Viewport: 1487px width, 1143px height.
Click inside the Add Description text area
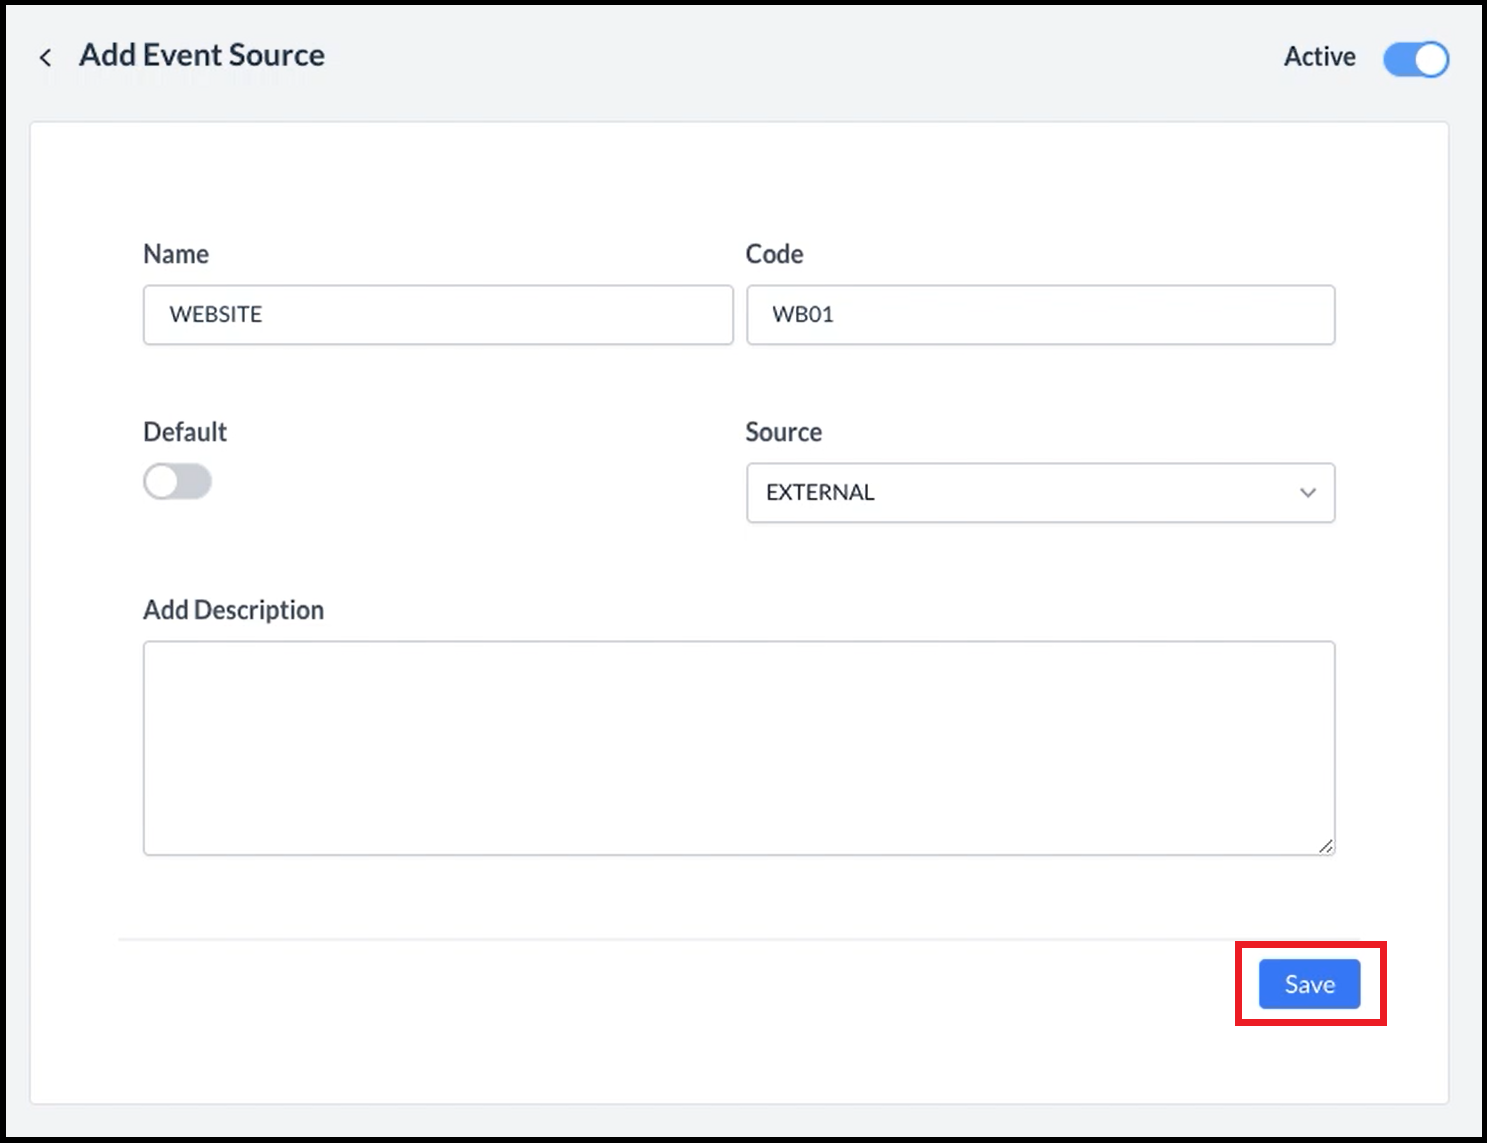(738, 748)
